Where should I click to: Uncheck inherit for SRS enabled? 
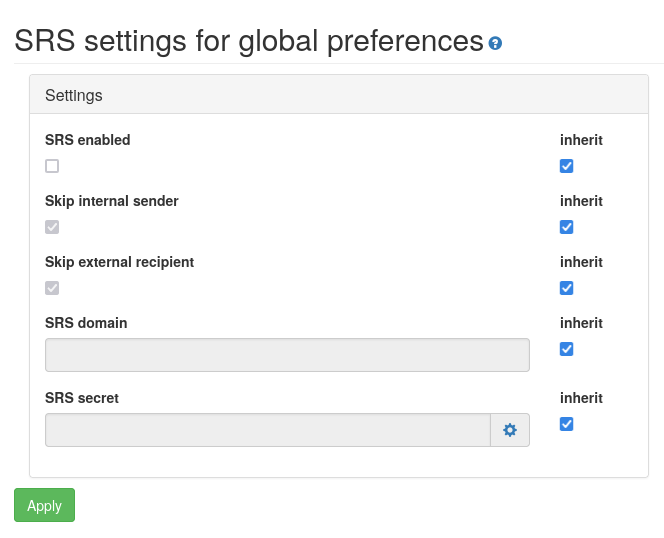click(x=567, y=166)
